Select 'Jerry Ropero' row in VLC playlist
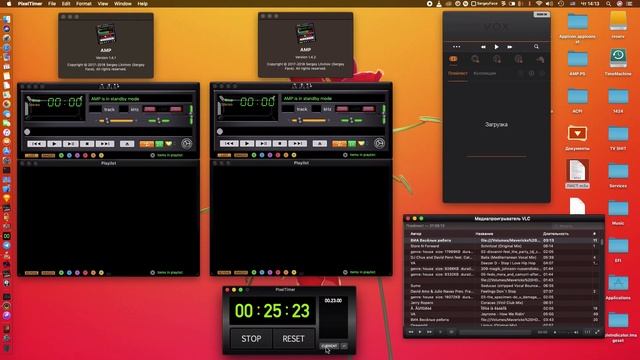The height and width of the screenshot is (360, 640). click(502, 303)
